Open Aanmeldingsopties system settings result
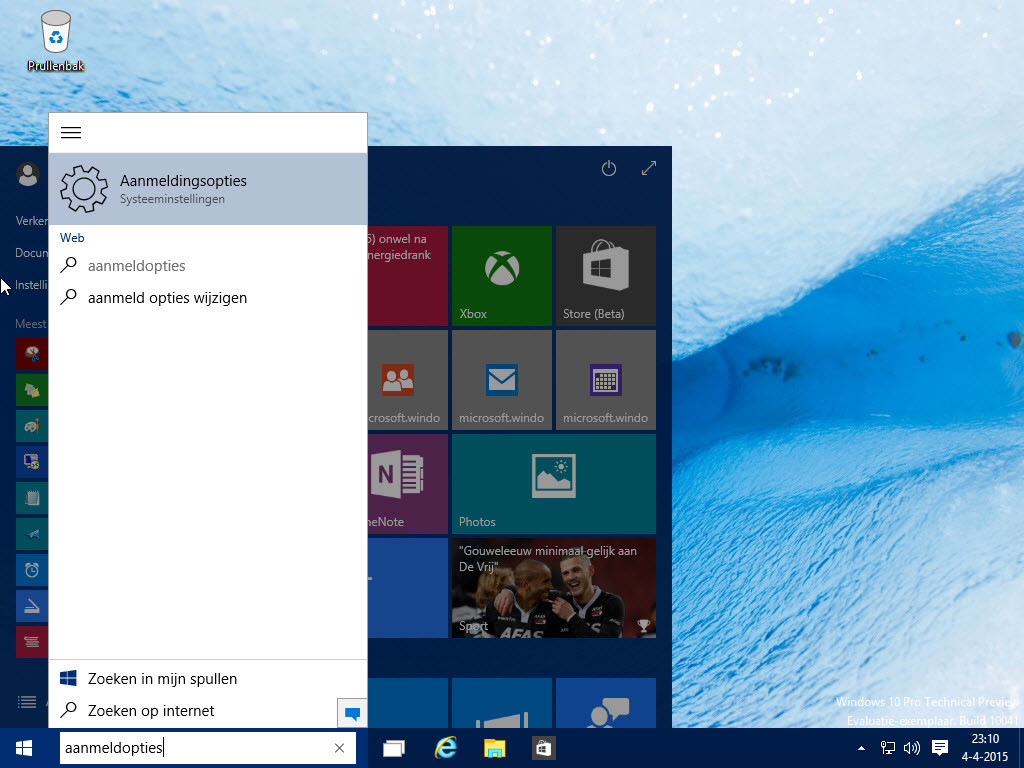The width and height of the screenshot is (1024, 768). coord(208,189)
